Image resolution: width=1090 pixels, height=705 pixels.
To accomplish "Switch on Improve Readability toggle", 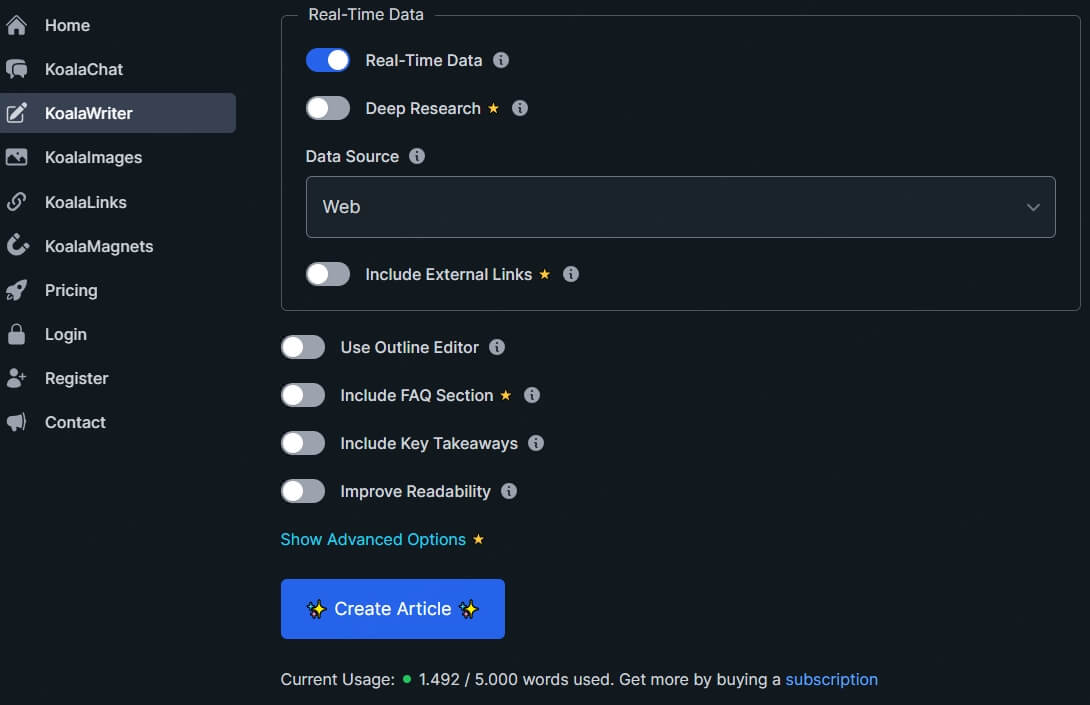I will [x=303, y=491].
